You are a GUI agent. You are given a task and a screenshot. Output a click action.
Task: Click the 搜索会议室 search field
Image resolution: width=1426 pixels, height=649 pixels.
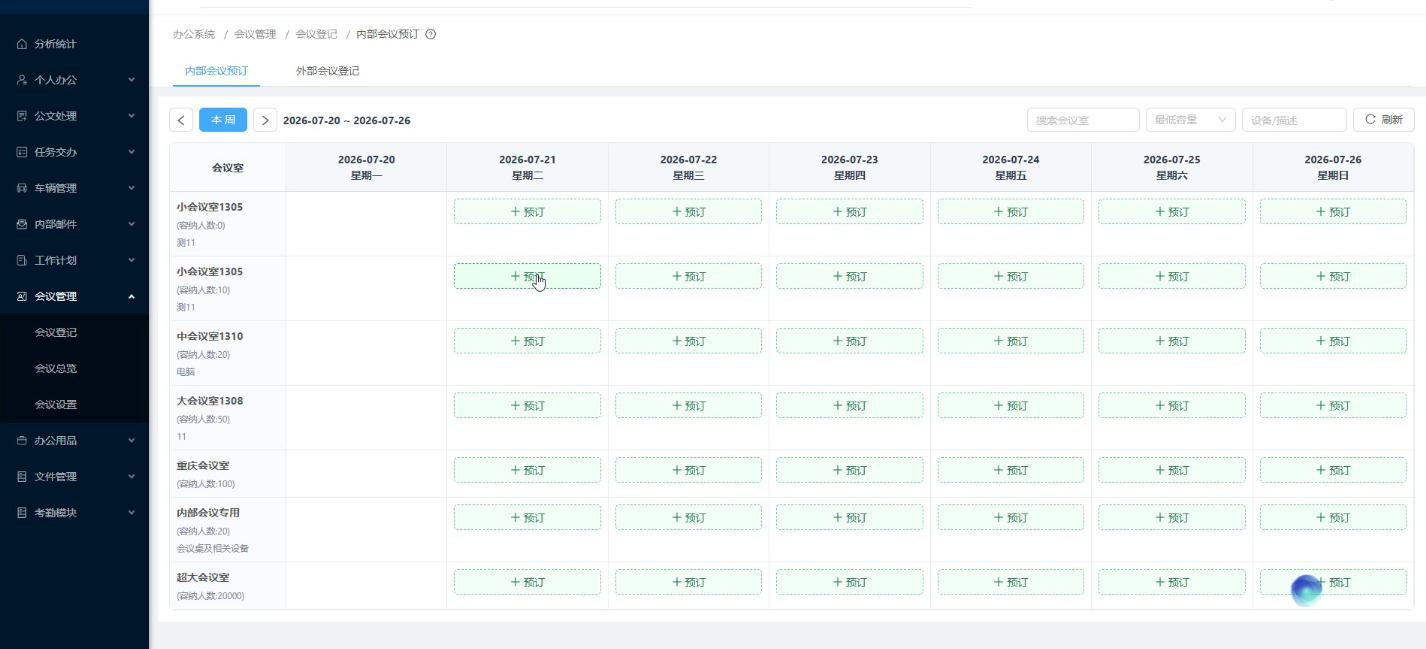[x=1083, y=120]
